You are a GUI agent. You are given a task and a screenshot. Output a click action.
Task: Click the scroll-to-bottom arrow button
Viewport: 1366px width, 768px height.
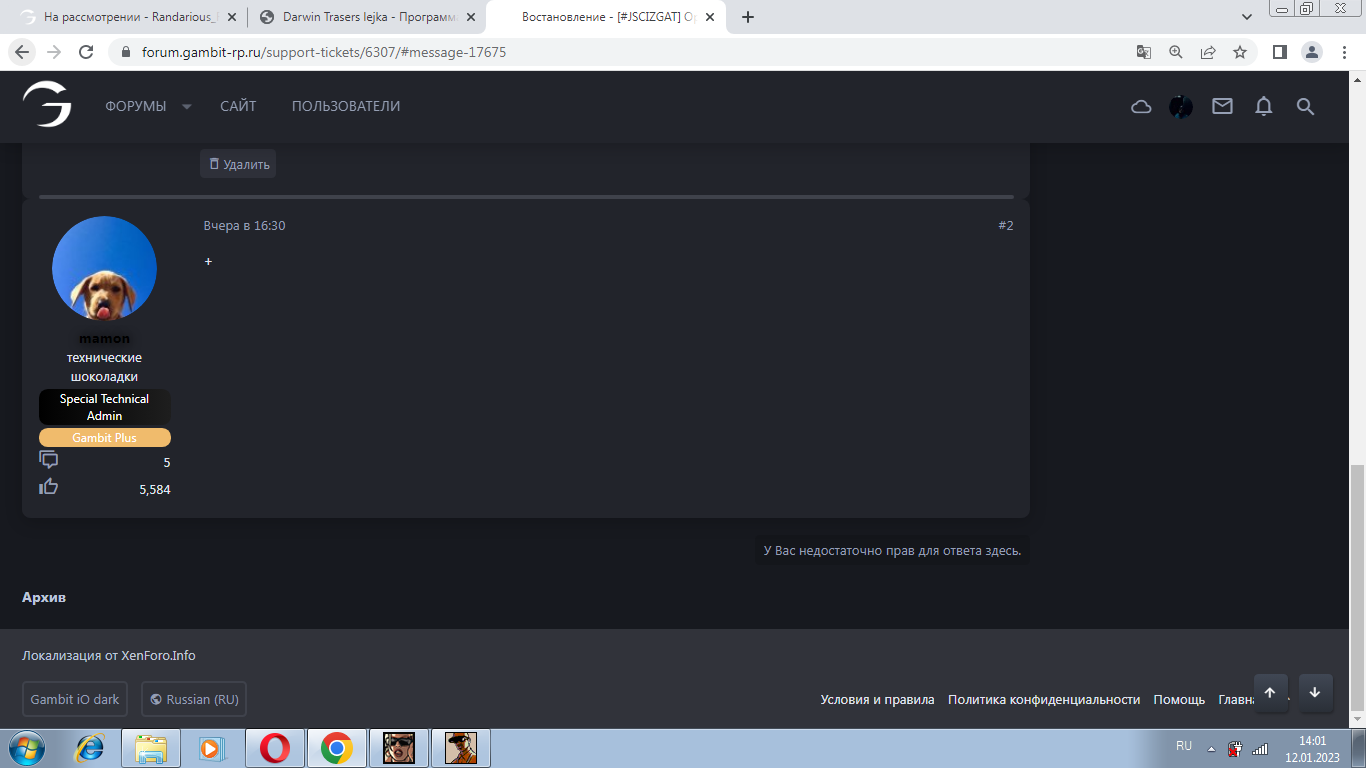click(x=1315, y=693)
